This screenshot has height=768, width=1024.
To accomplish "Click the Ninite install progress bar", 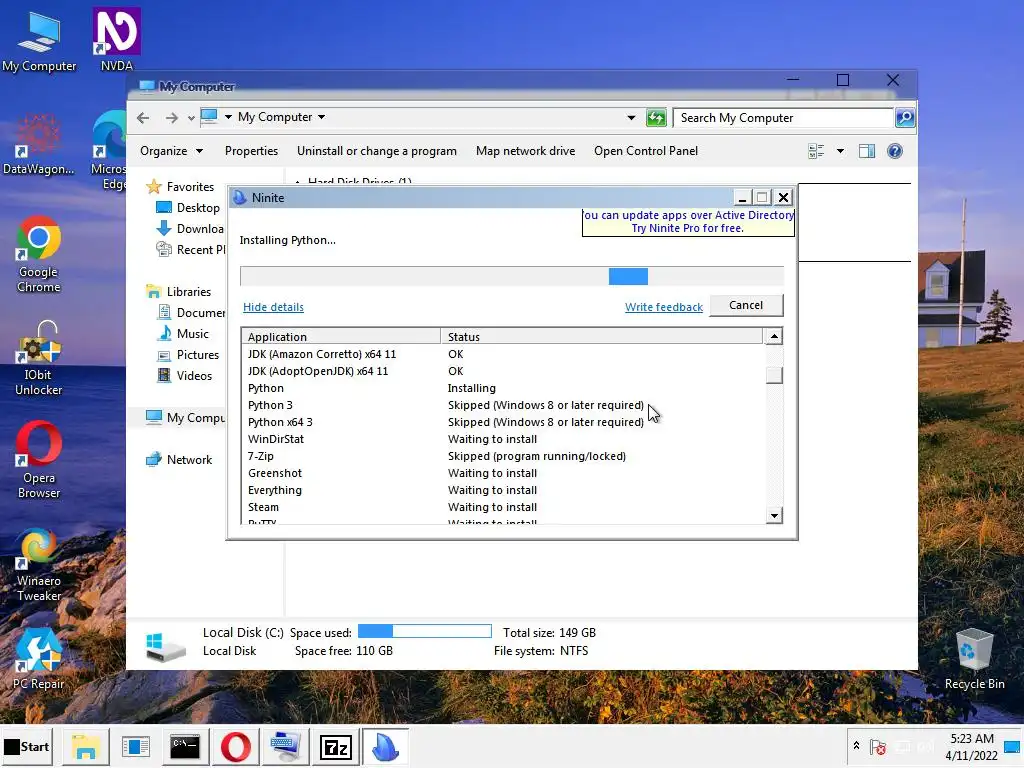I will (x=512, y=276).
